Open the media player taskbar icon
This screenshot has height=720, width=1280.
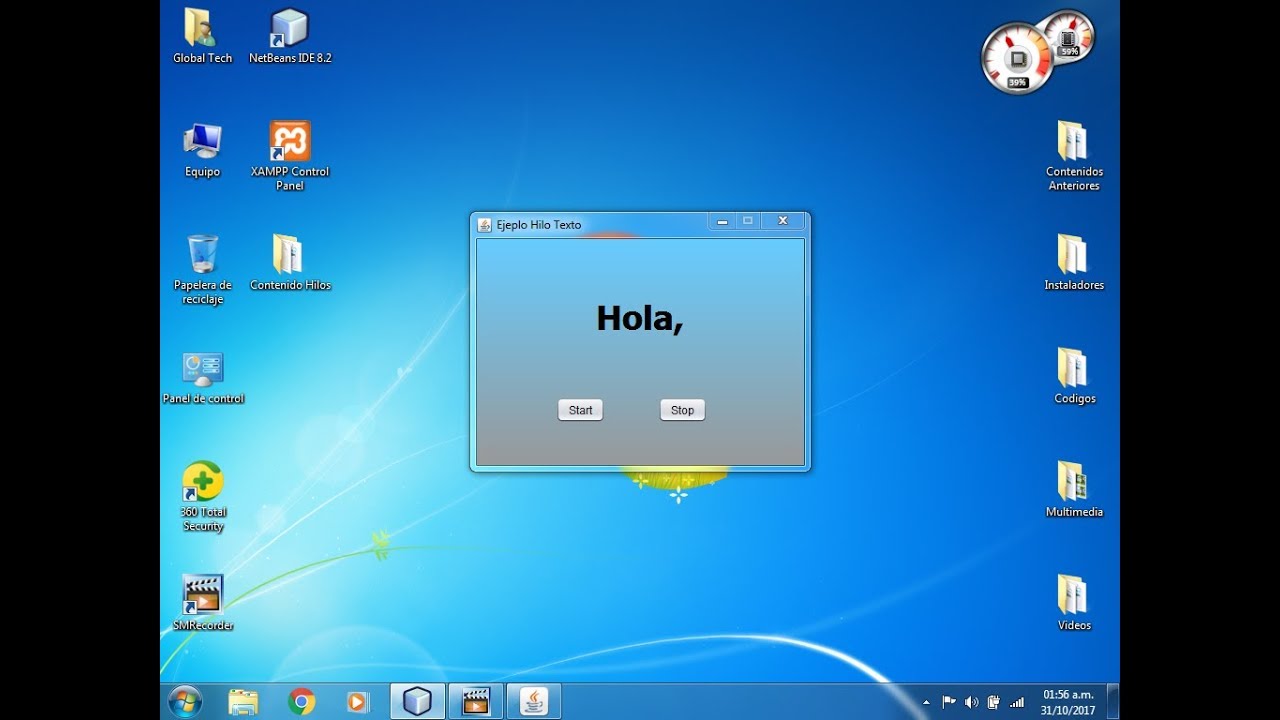[358, 702]
